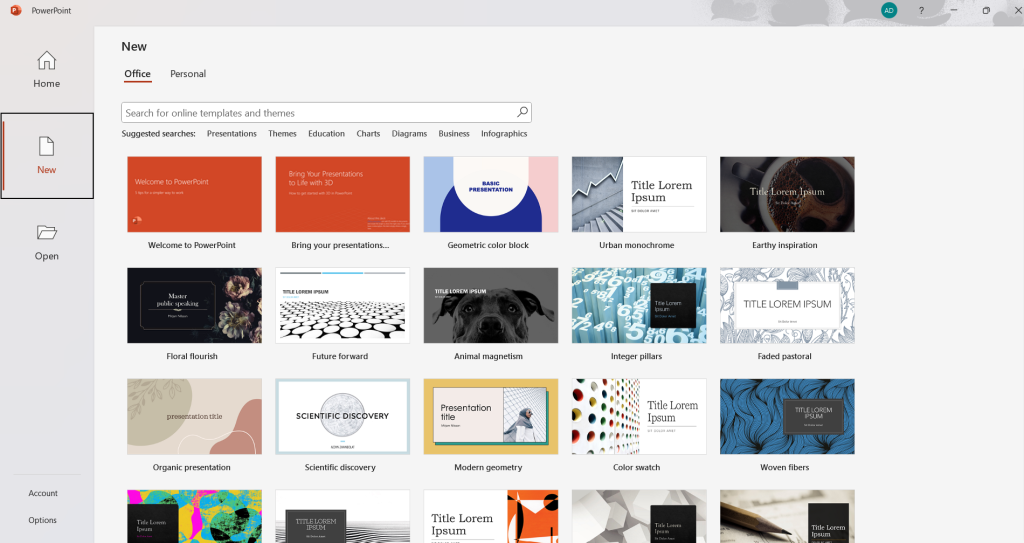1024x543 pixels.
Task: Click the 'Integer pillars' caption text
Action: pos(637,356)
